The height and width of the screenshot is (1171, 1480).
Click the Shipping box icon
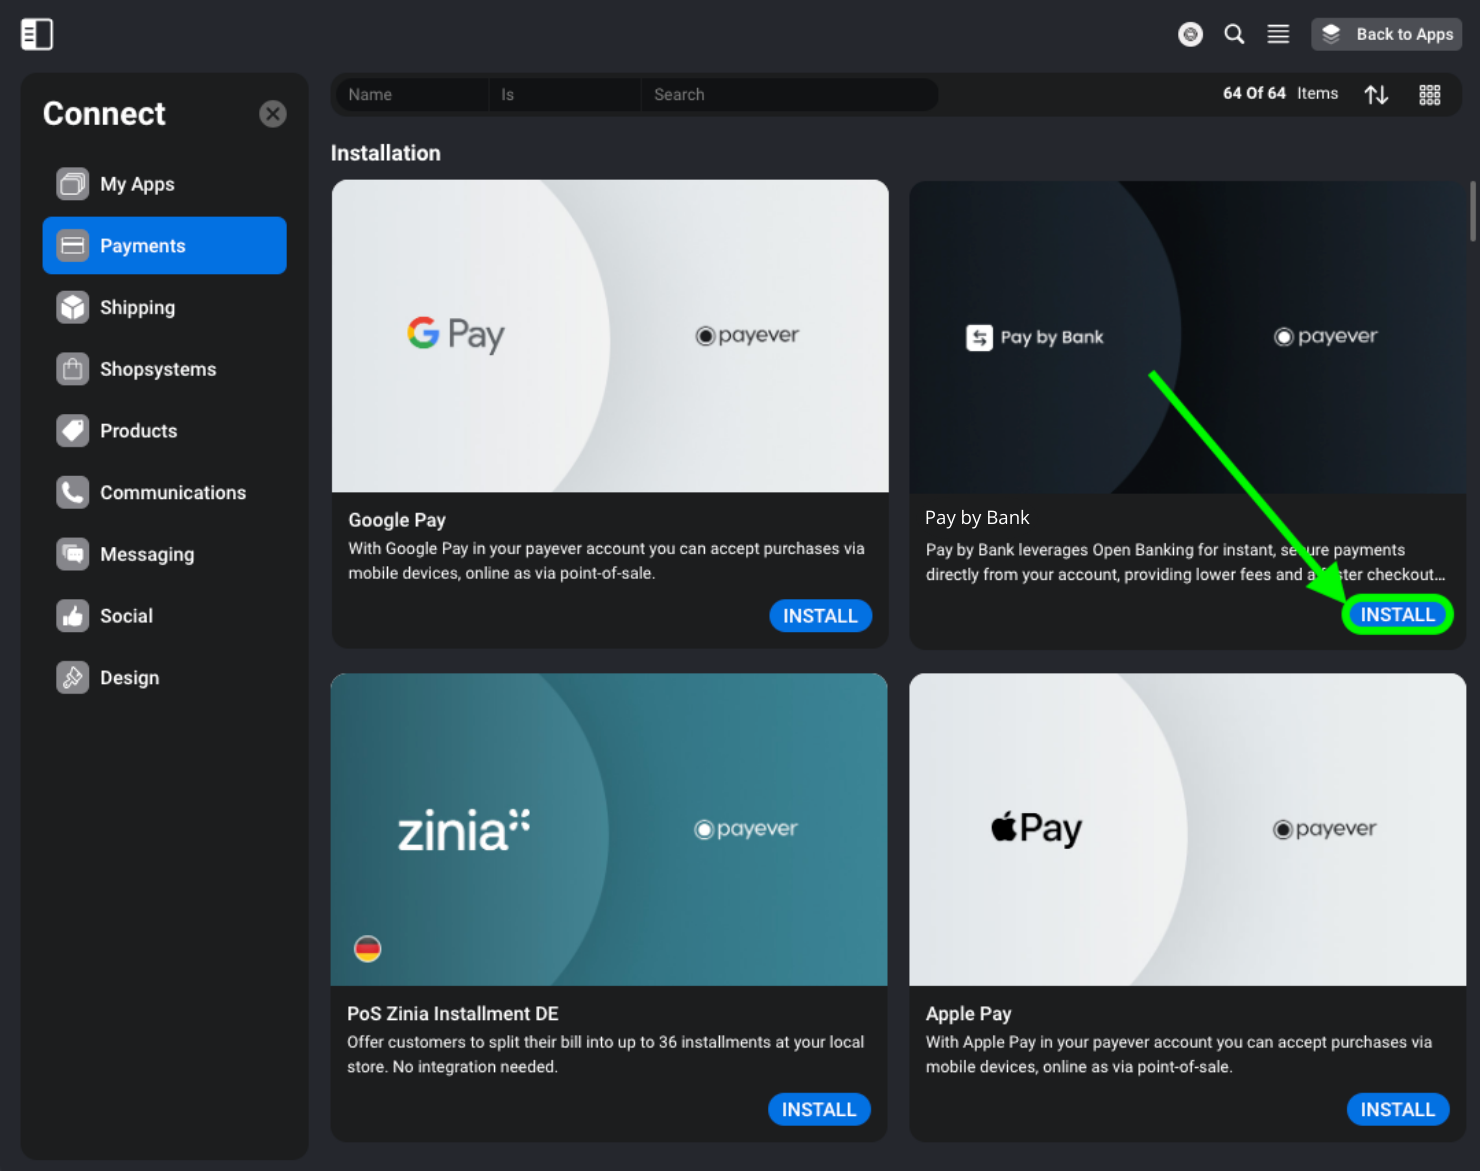[x=73, y=307]
